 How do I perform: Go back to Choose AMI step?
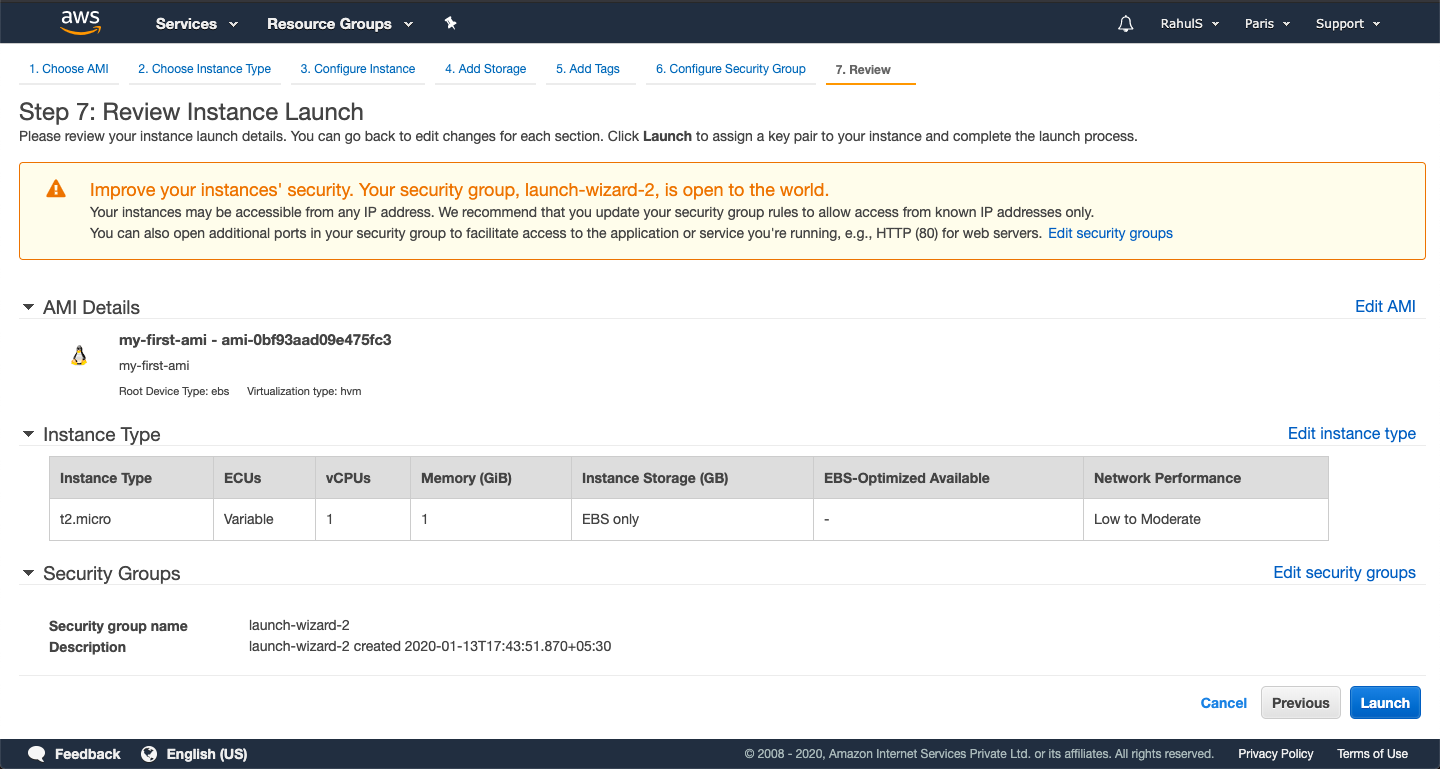68,69
